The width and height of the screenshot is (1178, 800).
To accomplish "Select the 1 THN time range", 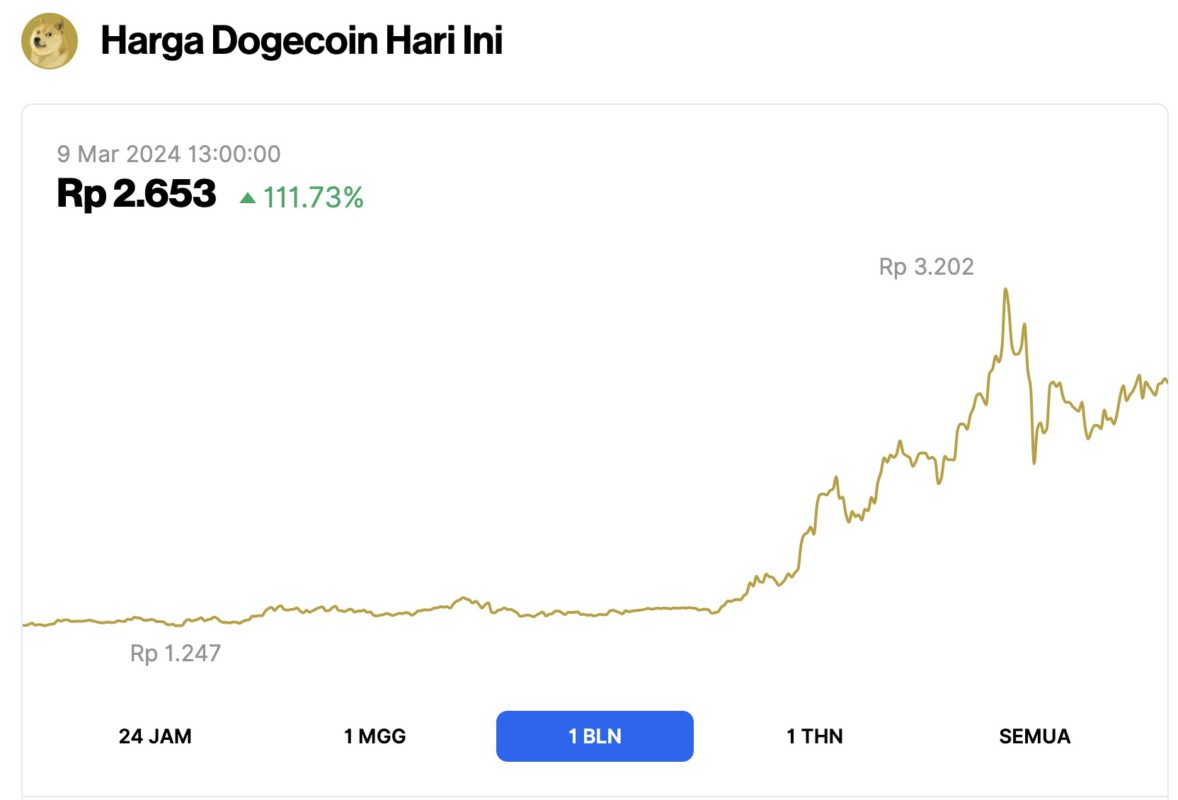I will 813,736.
